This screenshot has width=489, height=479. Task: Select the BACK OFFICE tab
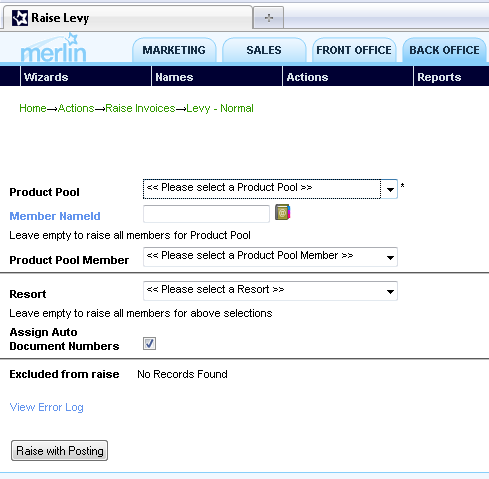(444, 50)
